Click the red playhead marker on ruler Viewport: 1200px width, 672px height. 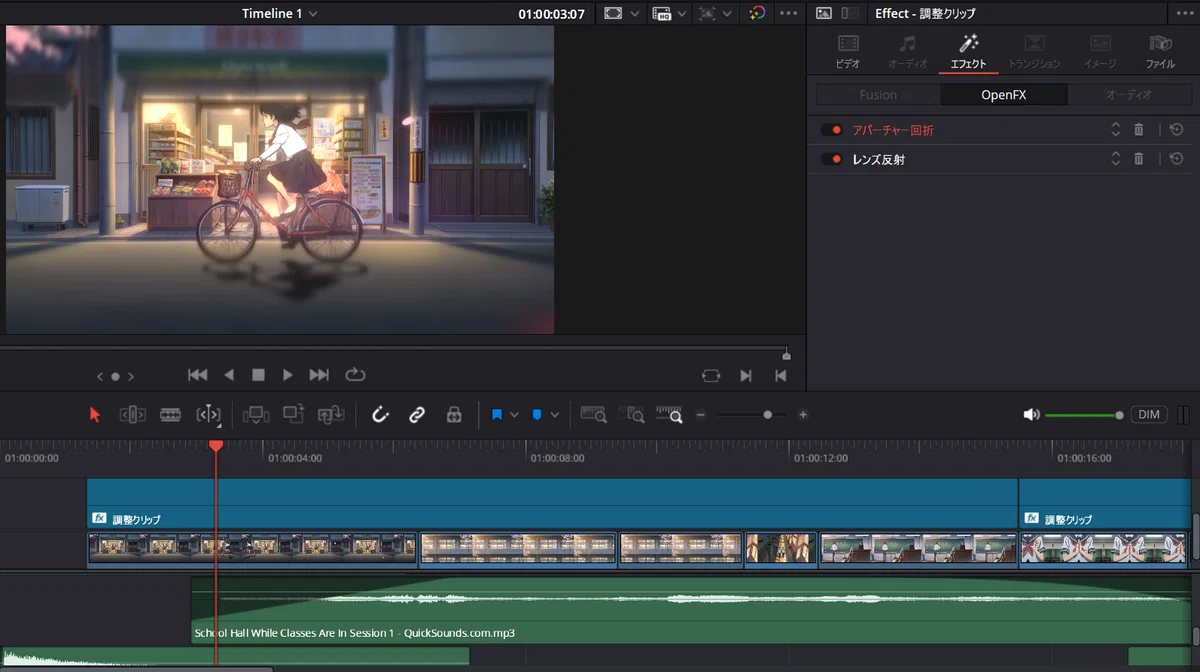point(216,445)
